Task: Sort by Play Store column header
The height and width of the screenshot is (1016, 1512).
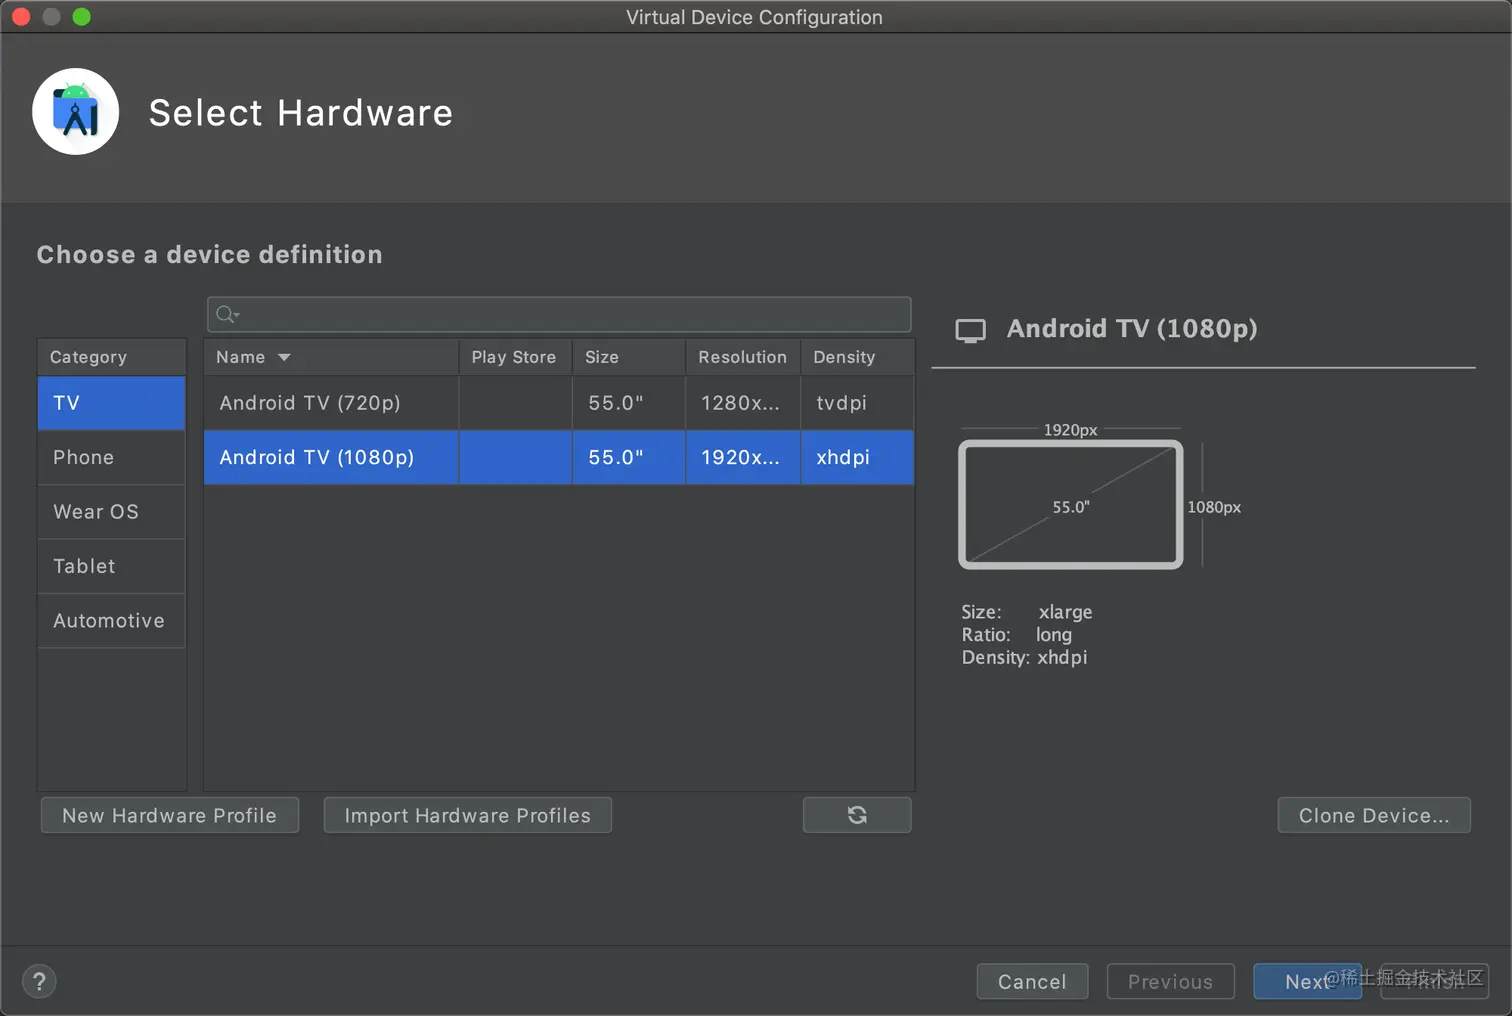Action: tap(515, 357)
